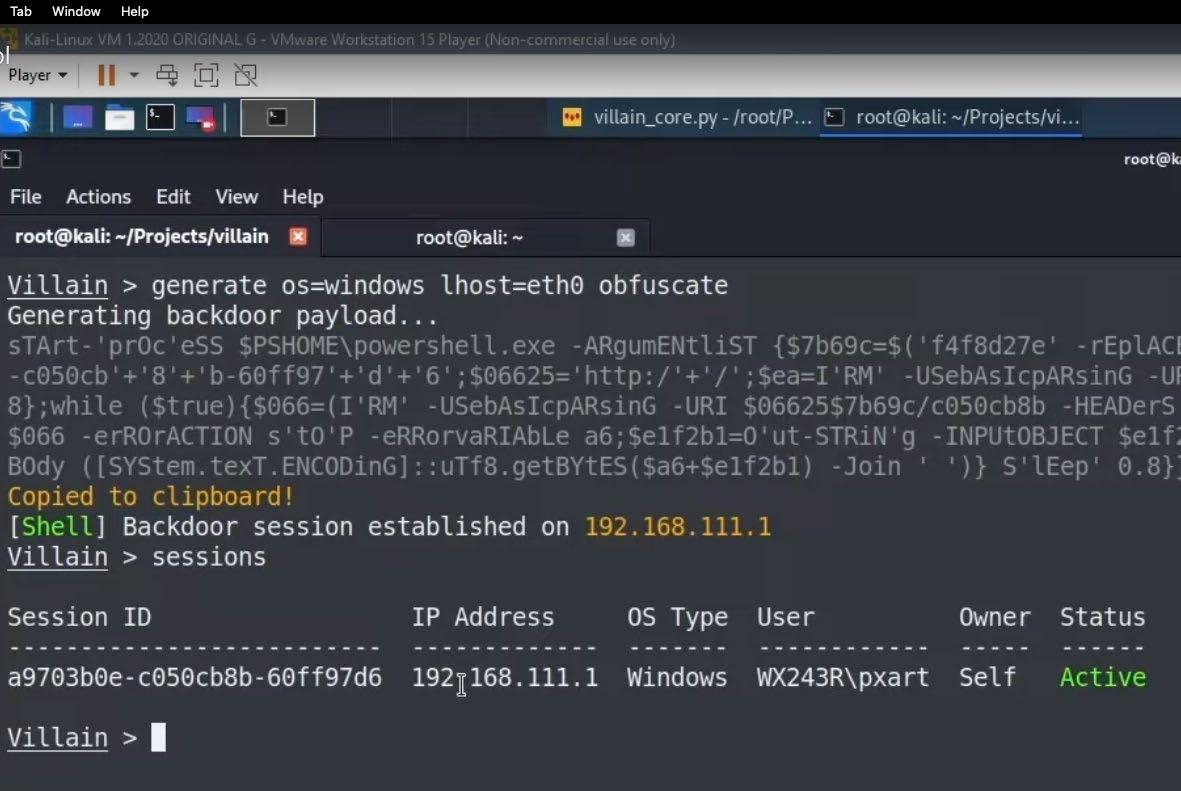The height and width of the screenshot is (791, 1181).
Task: Click the Copied to clipboard! message
Action: point(151,496)
